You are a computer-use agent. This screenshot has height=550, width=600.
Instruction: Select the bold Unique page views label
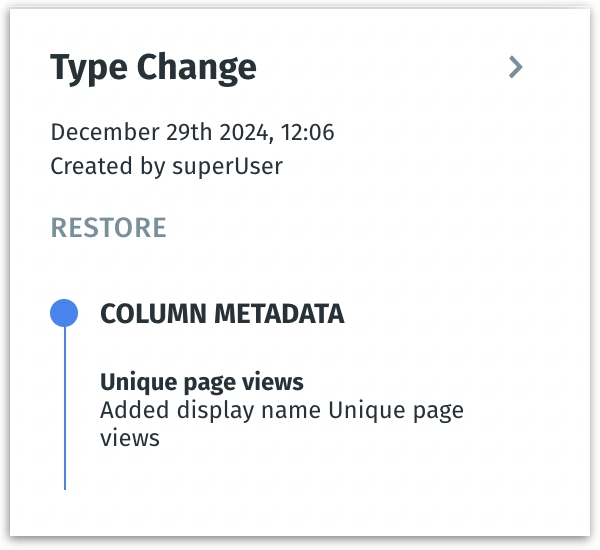(x=201, y=382)
